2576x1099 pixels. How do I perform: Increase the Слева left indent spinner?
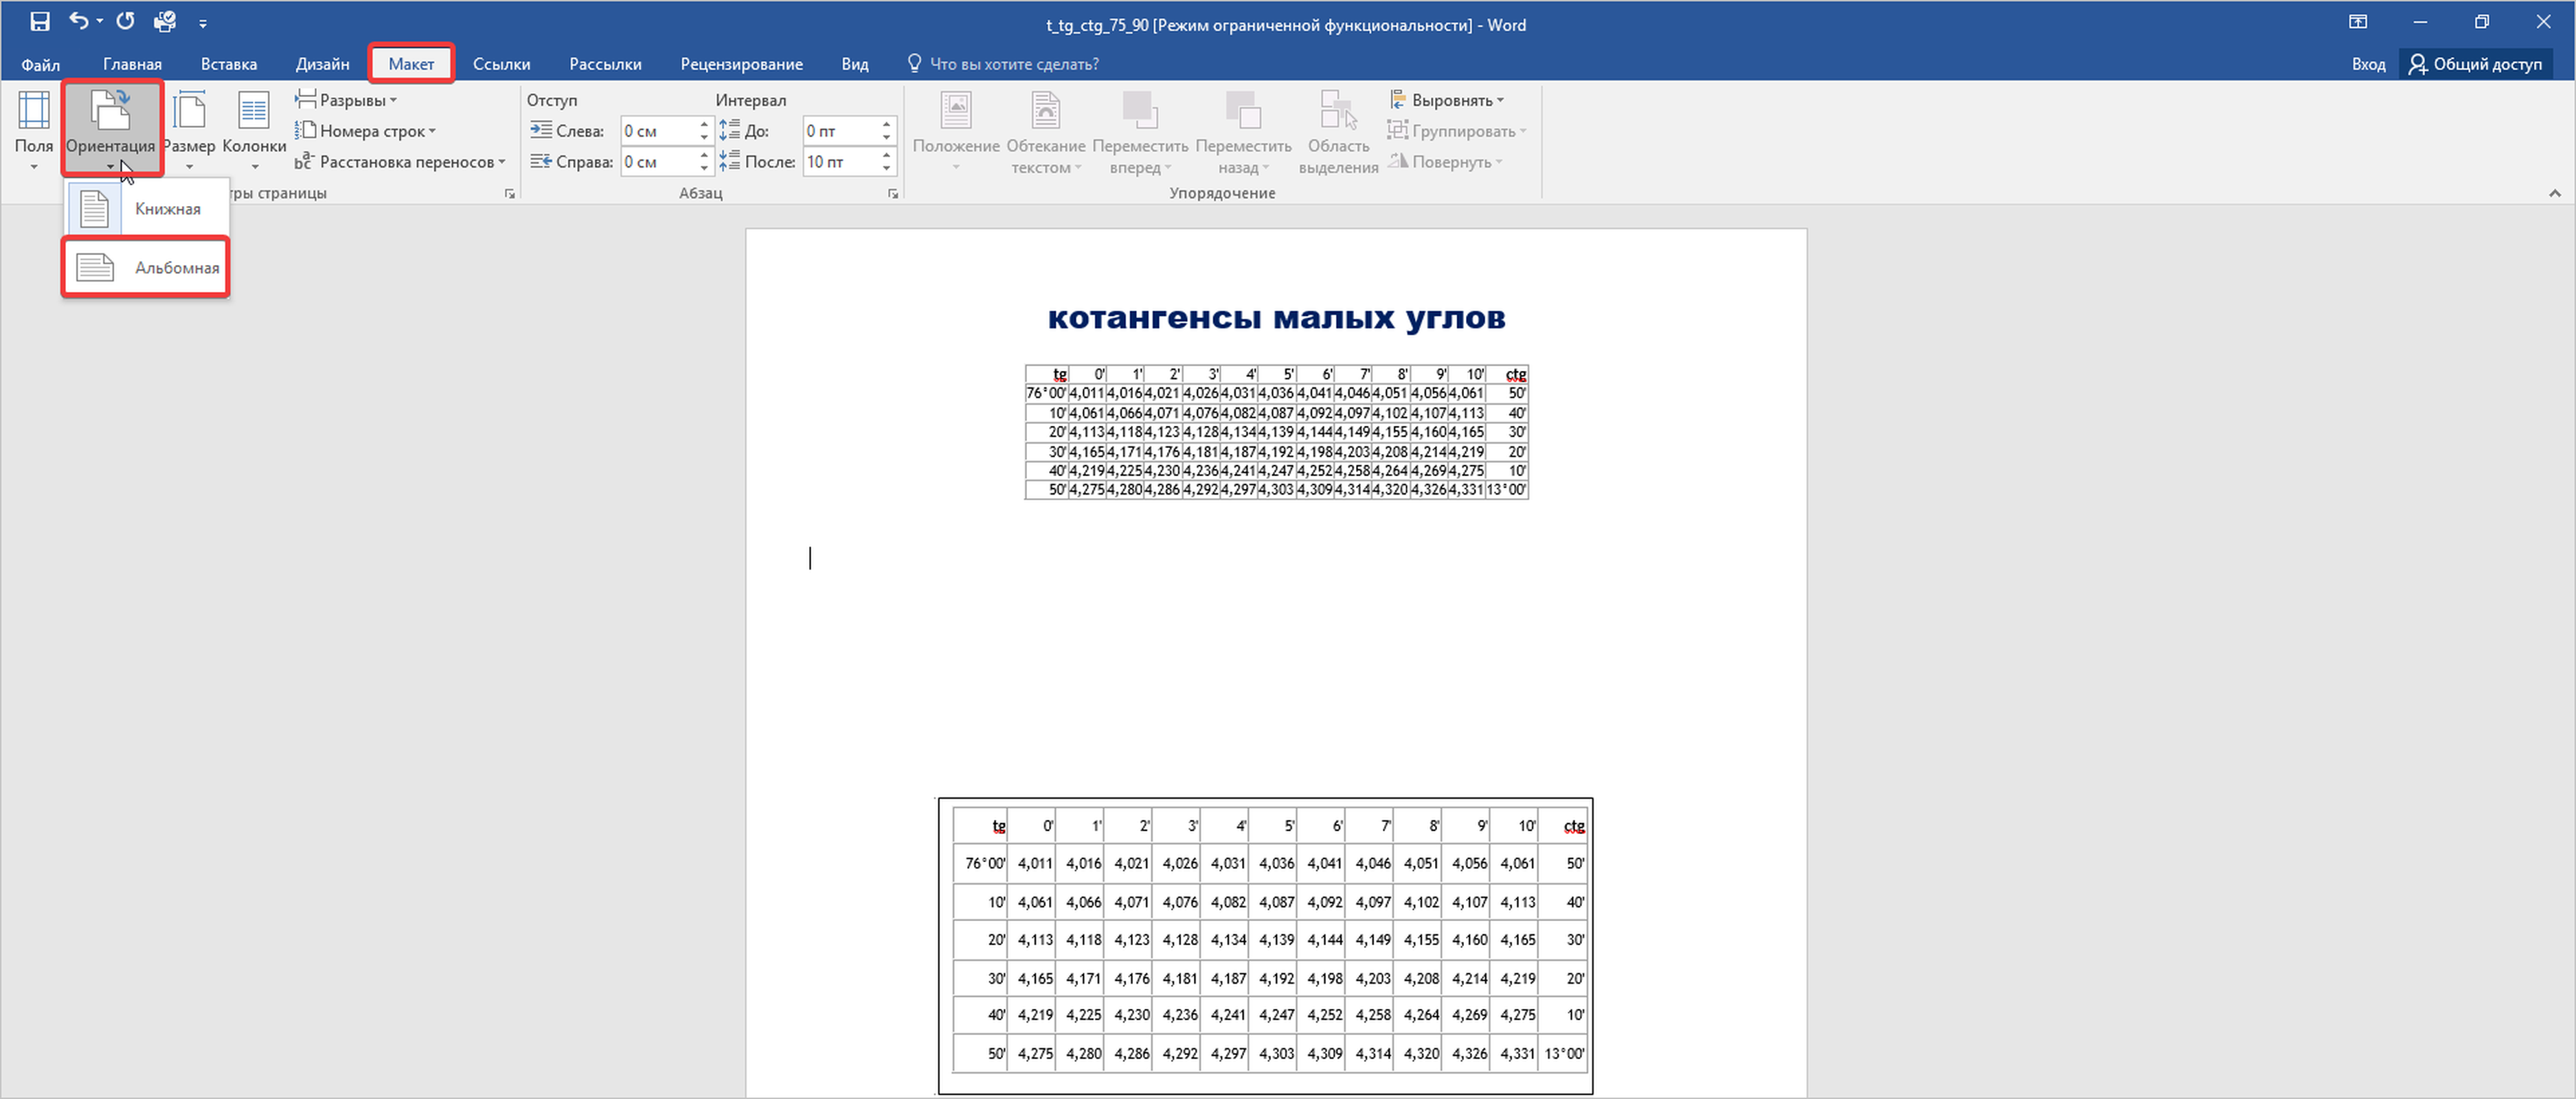coord(704,125)
